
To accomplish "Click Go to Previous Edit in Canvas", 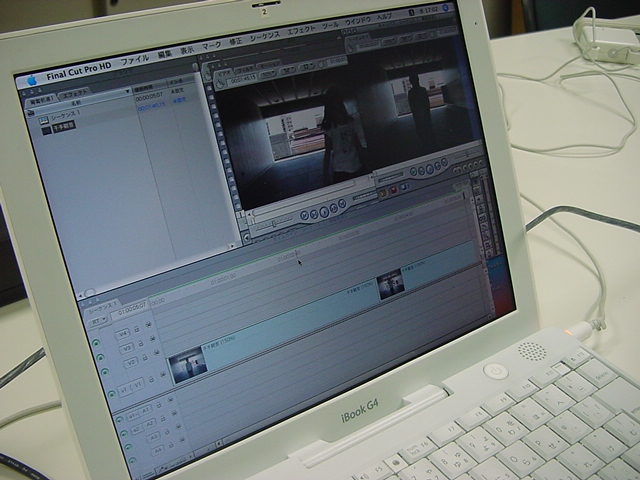I will click(413, 172).
